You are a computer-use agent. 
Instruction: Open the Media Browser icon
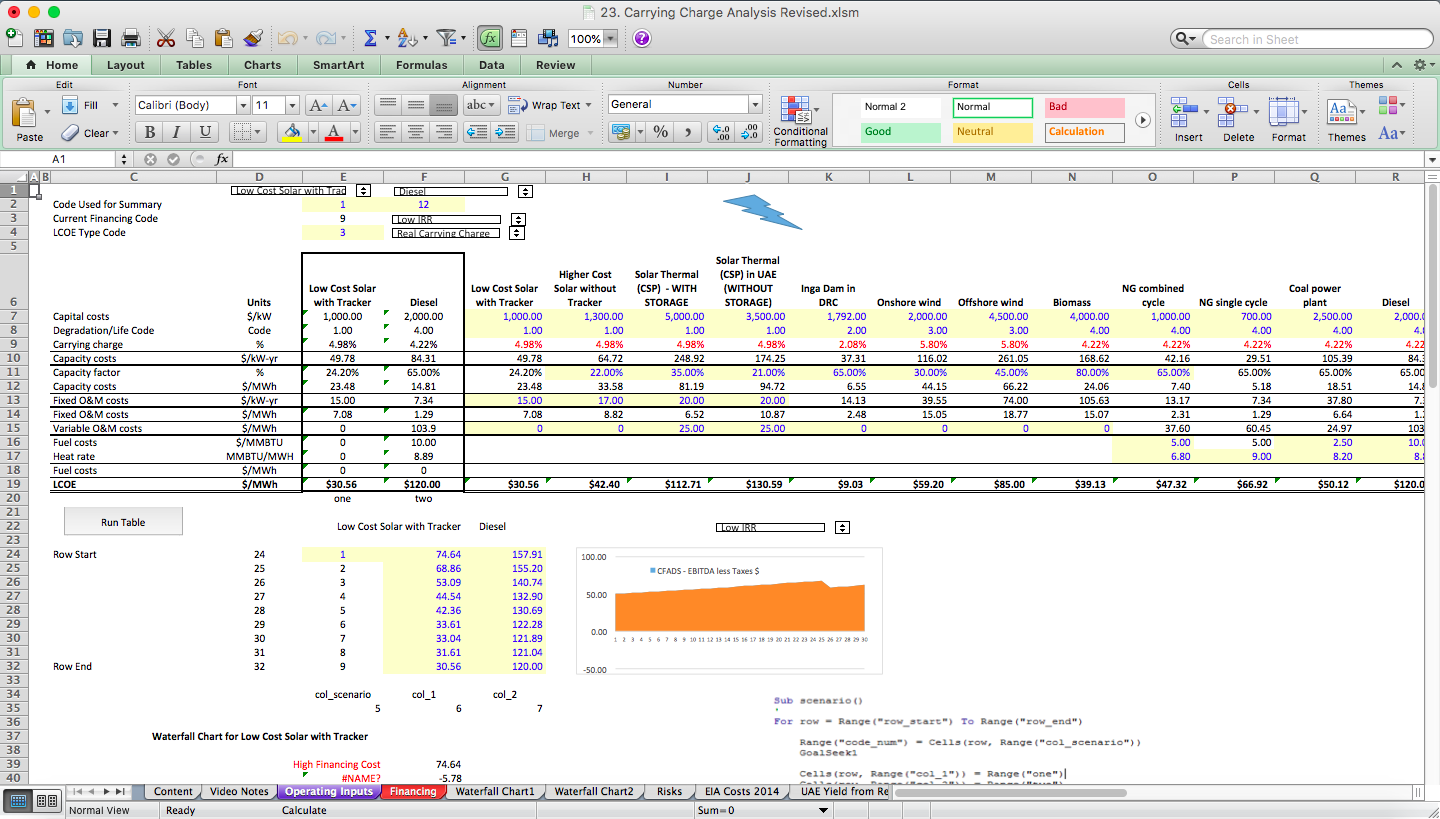coord(548,38)
